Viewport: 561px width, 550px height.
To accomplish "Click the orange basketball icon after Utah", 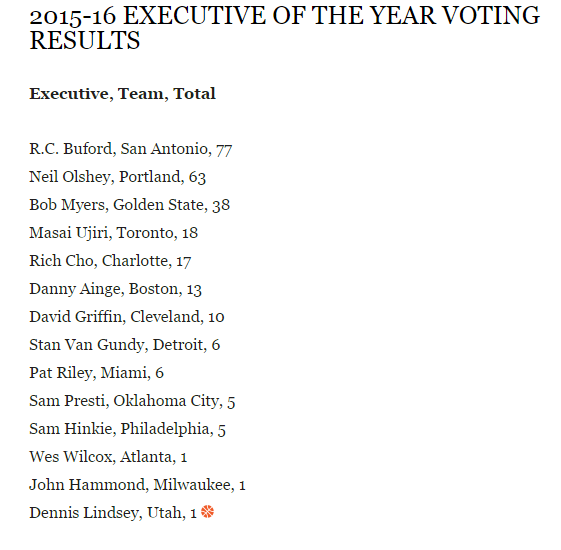I will click(x=208, y=512).
